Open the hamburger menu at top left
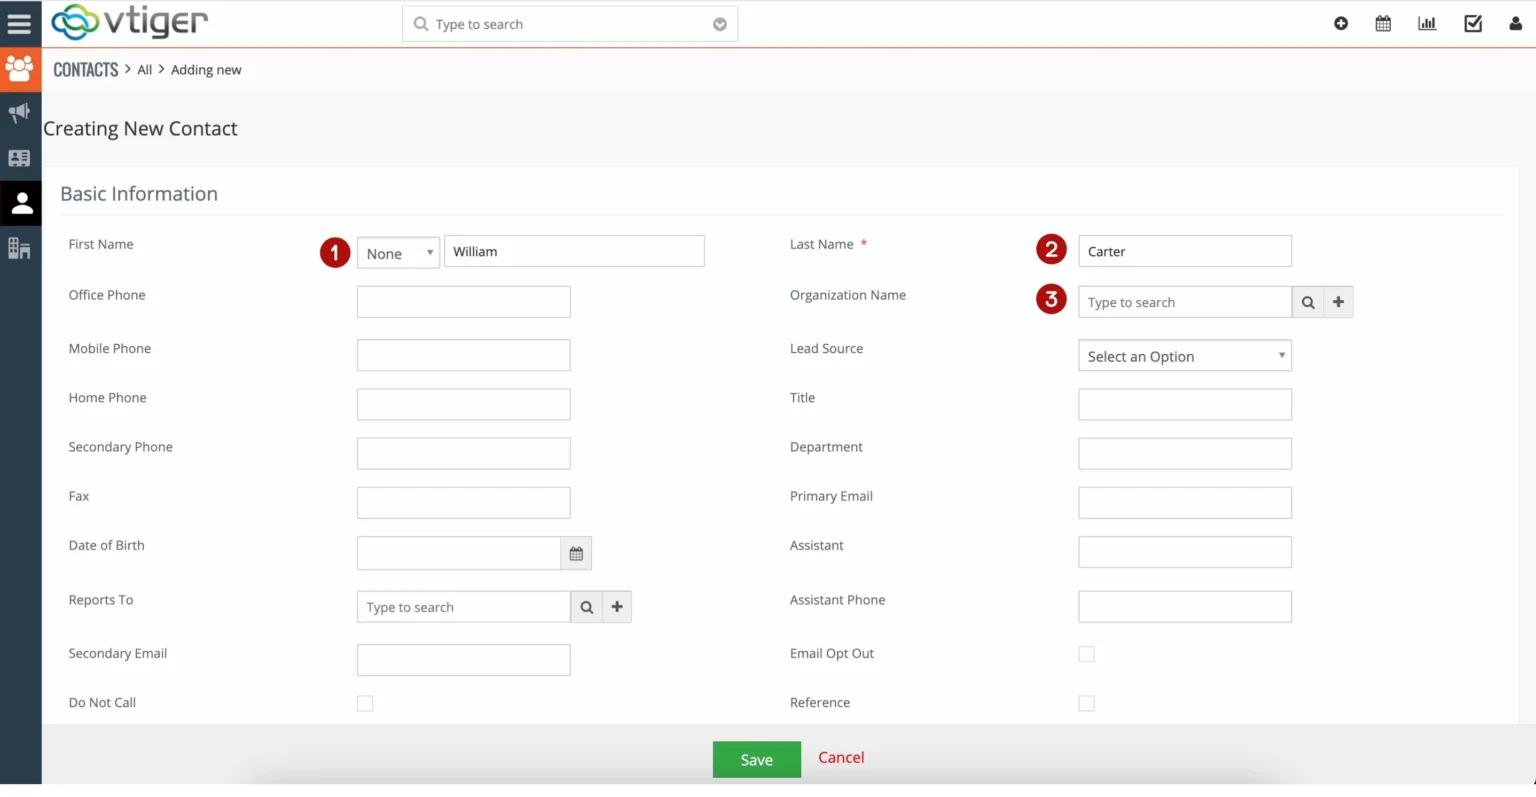This screenshot has height=797, width=1536. [x=20, y=23]
